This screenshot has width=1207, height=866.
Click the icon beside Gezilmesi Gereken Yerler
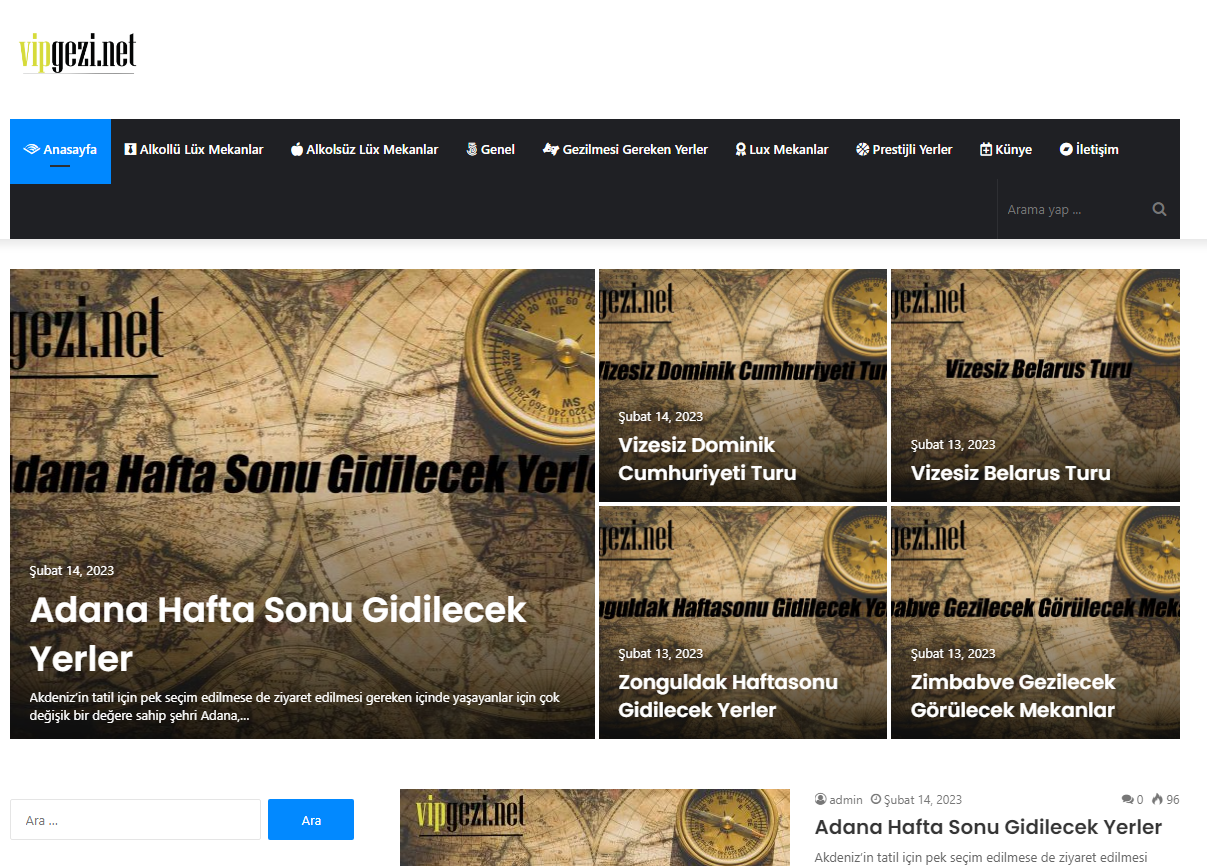(x=550, y=150)
